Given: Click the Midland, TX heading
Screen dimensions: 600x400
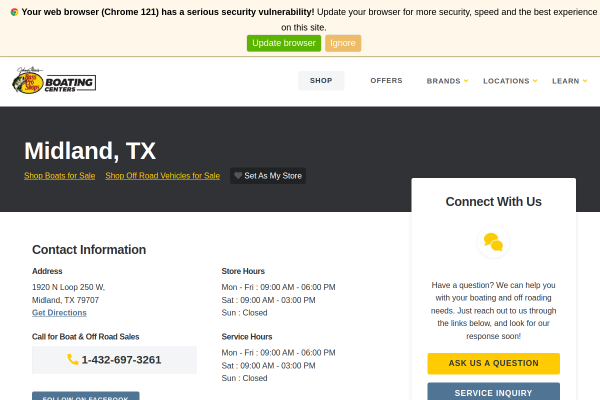Looking at the screenshot, I should click(90, 151).
